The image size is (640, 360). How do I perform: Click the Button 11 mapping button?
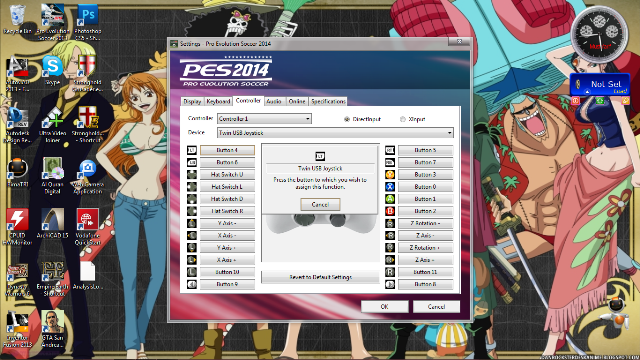point(425,272)
